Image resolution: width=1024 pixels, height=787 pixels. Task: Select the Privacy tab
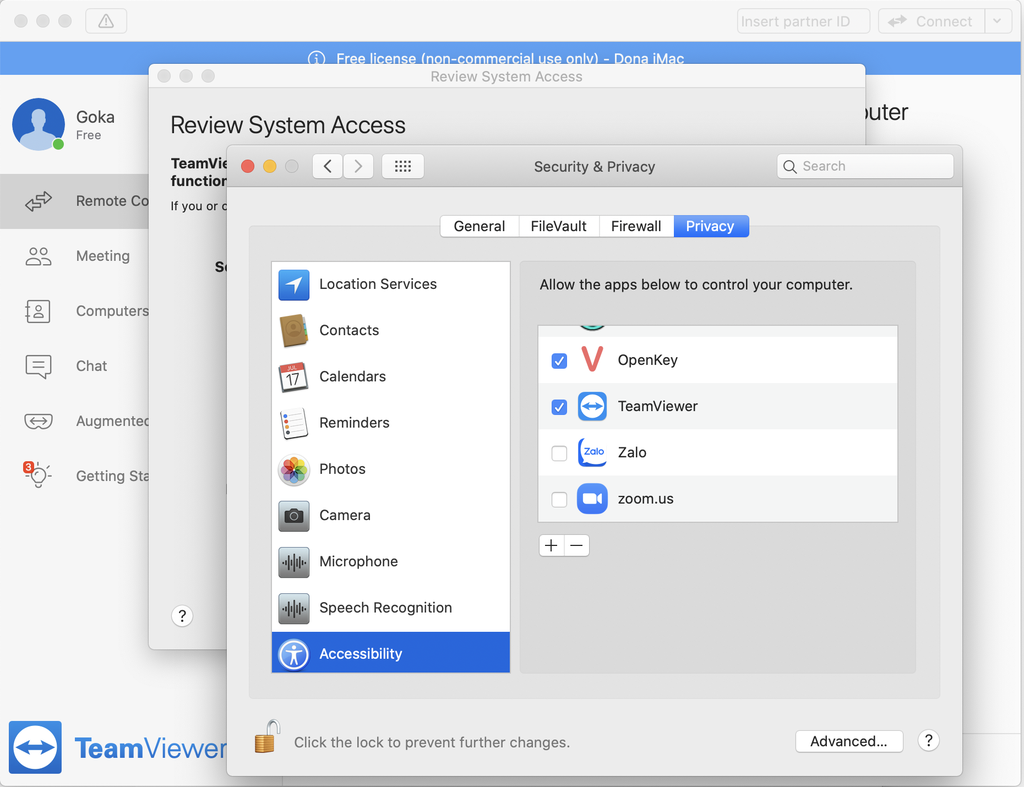(711, 226)
